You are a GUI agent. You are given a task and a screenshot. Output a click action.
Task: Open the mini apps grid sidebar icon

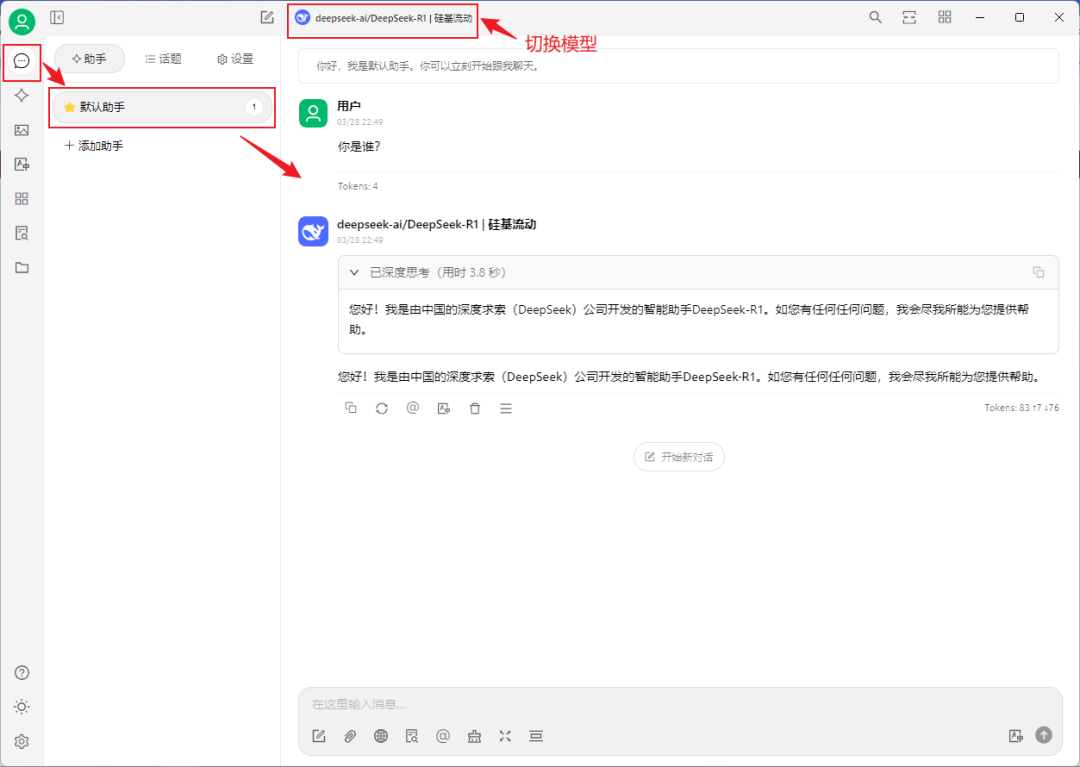point(22,198)
